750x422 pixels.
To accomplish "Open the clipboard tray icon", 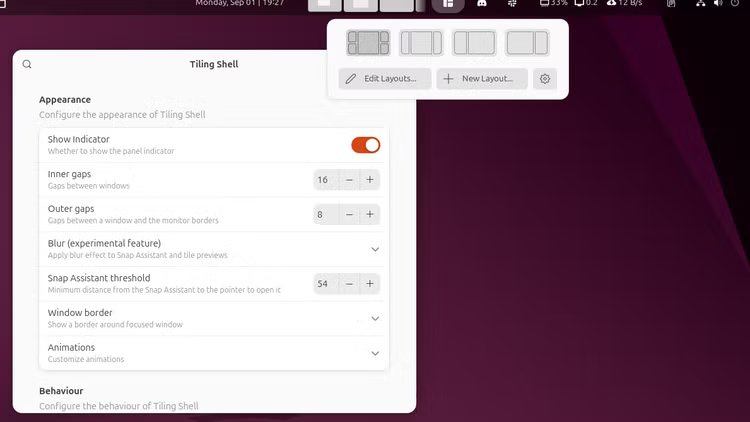I will (x=671, y=3).
